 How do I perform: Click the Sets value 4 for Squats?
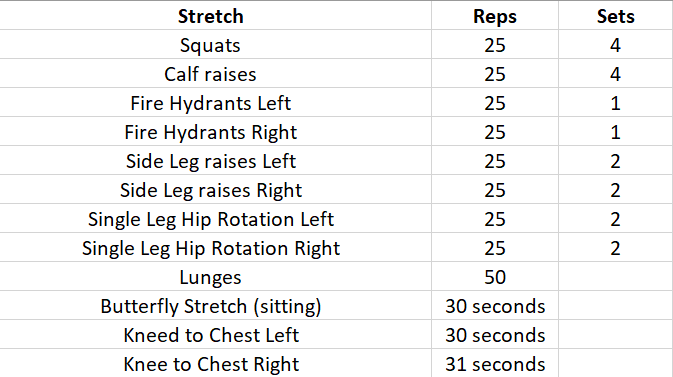click(615, 45)
